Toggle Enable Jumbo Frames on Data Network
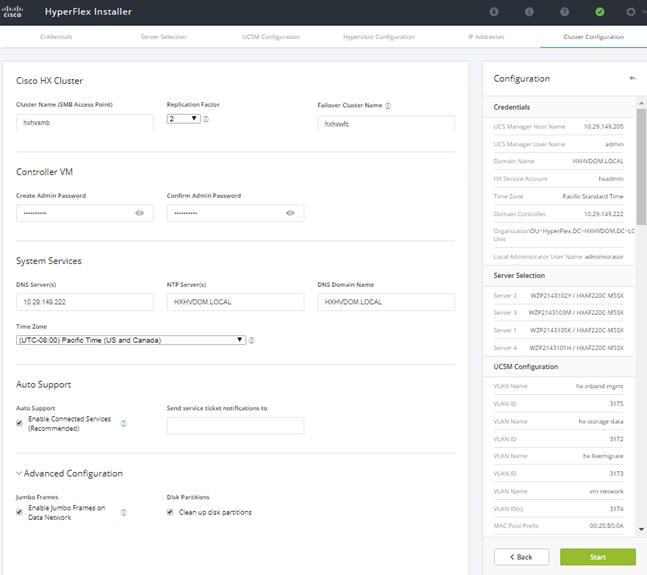Screen dimensions: 647x575 point(19,512)
